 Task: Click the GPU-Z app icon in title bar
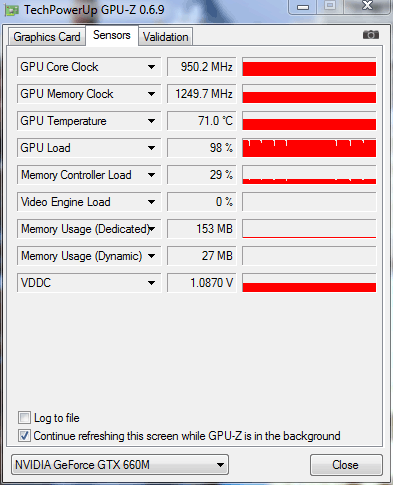pyautogui.click(x=12, y=10)
